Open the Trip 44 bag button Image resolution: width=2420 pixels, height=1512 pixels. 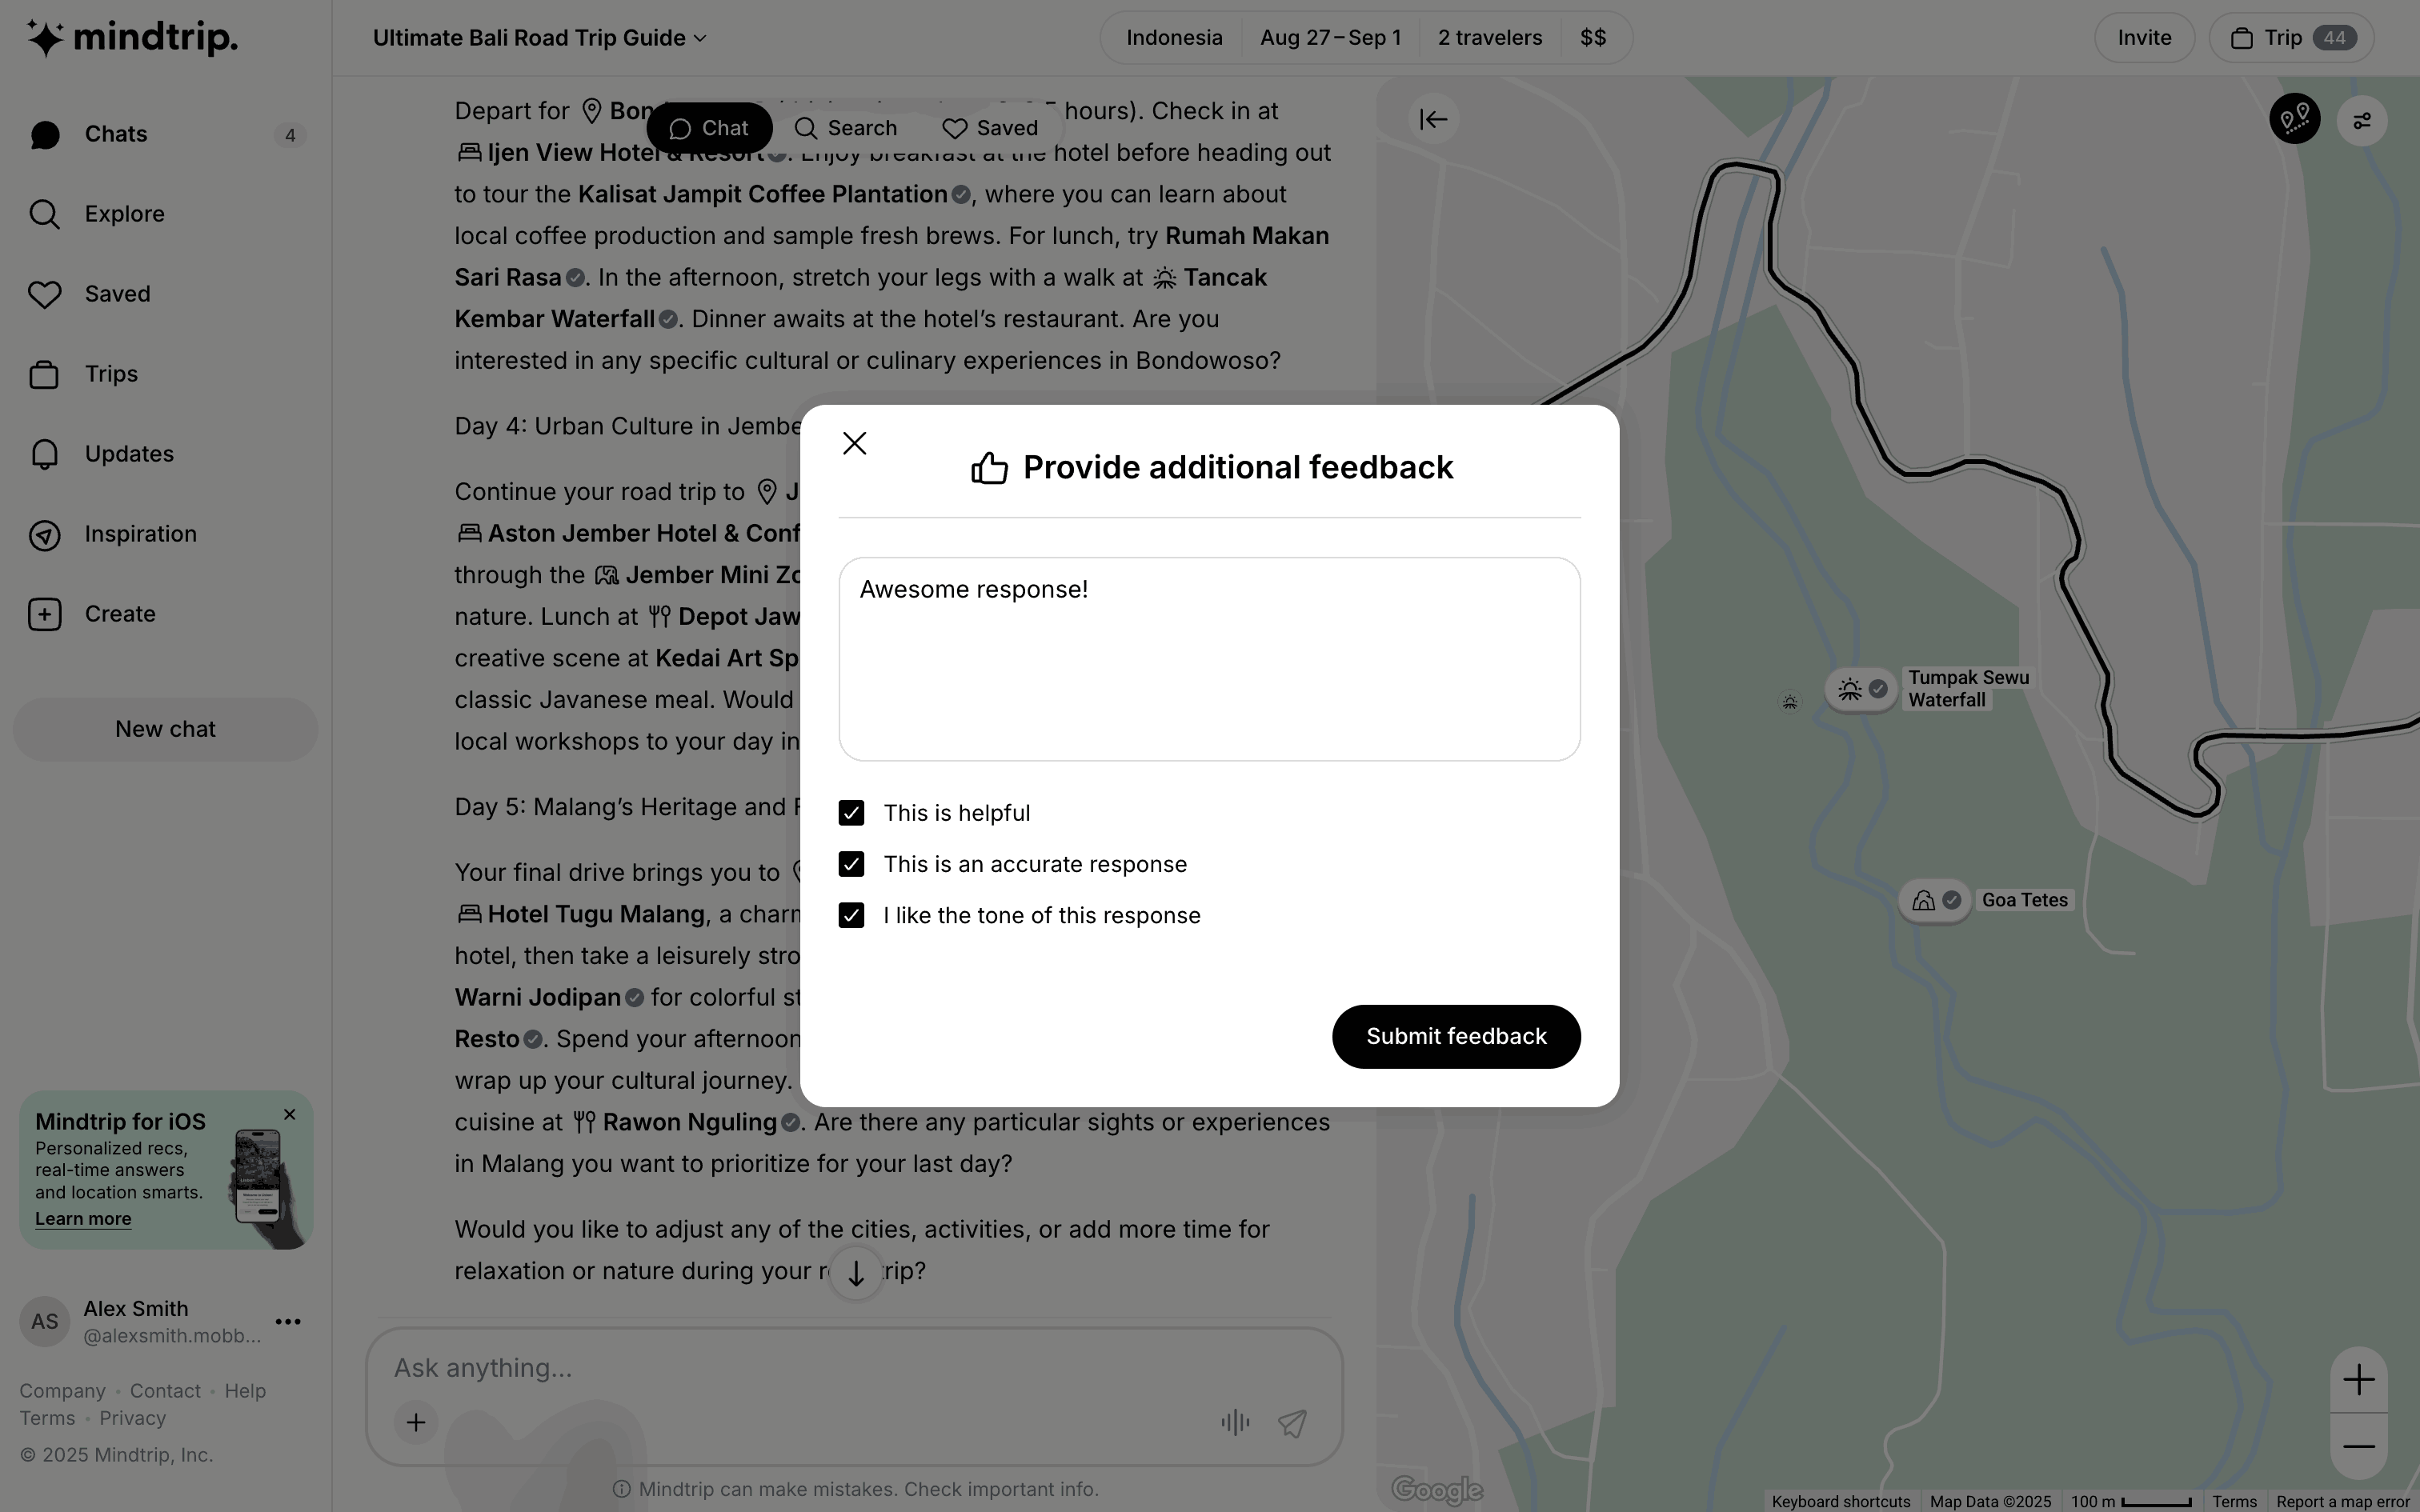2290,38
